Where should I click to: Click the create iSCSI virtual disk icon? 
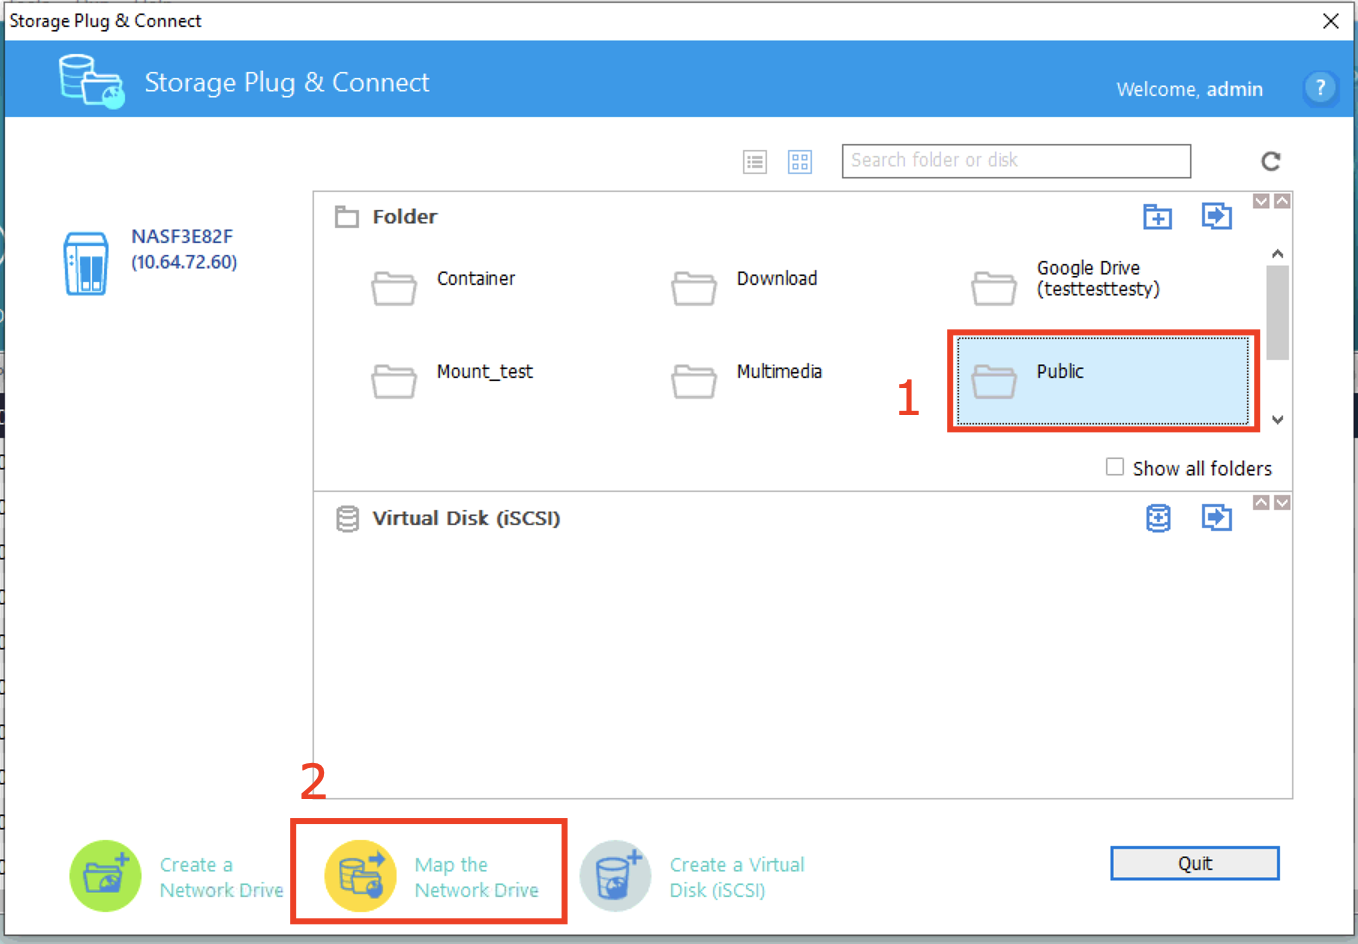point(1158,518)
